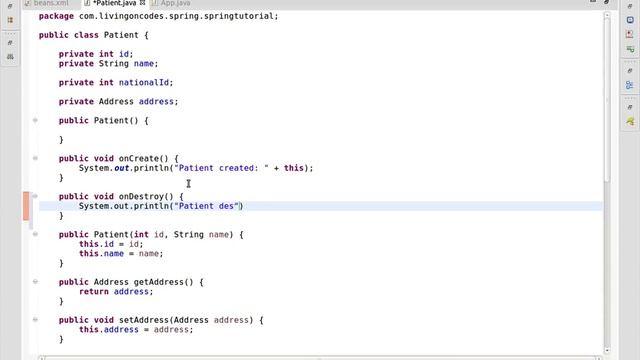Image resolution: width=640 pixels, height=360 pixels.
Task: Collapse the Patient() constructor fold
Action: (35, 120)
